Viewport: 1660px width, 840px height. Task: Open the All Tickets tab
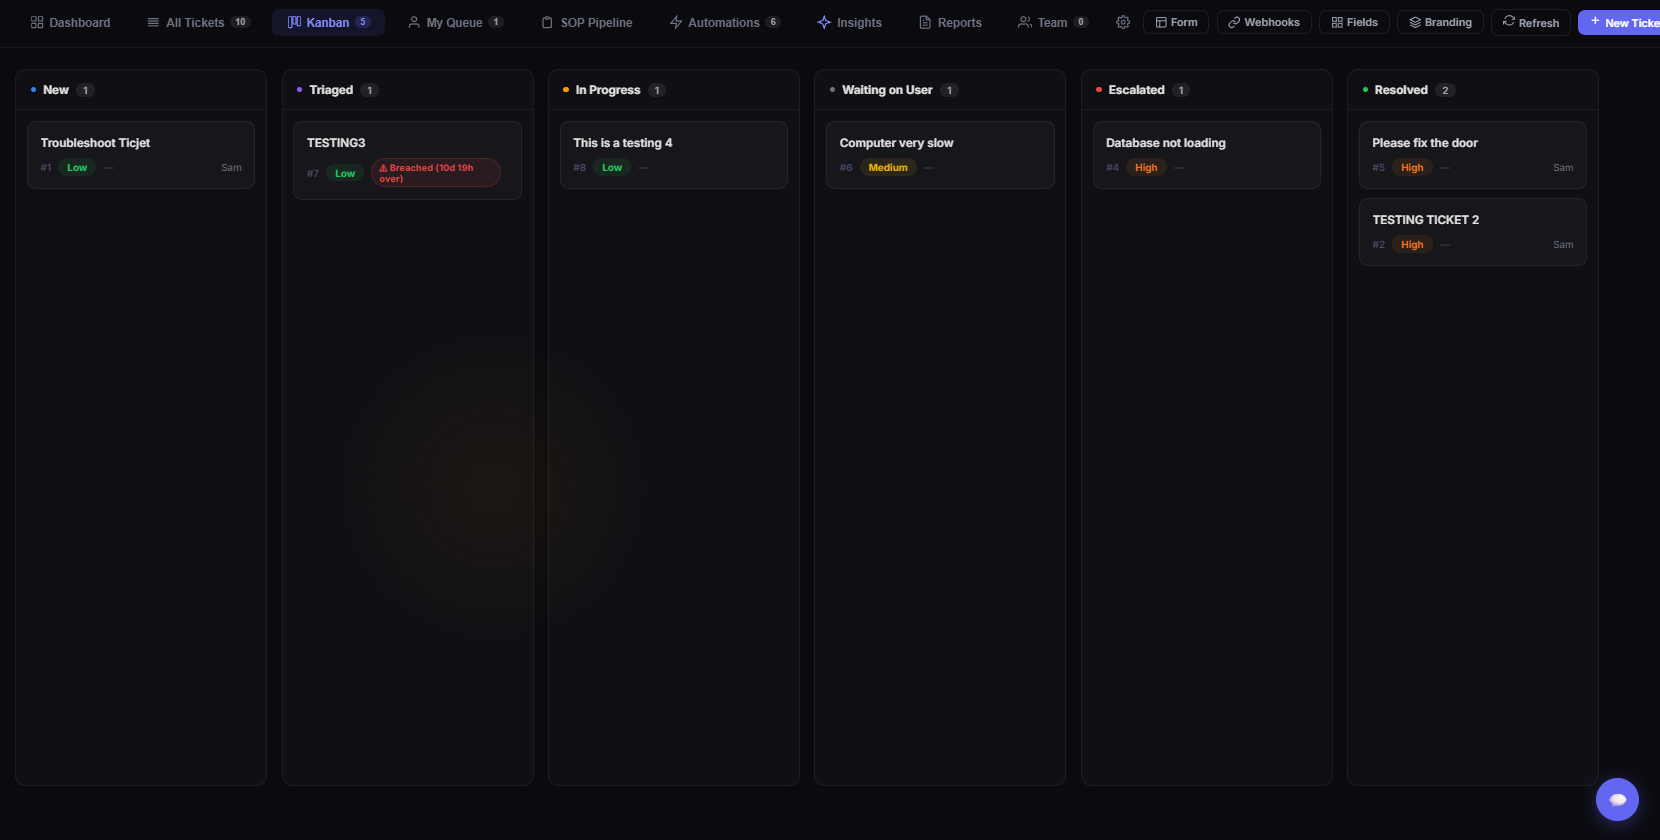click(198, 22)
